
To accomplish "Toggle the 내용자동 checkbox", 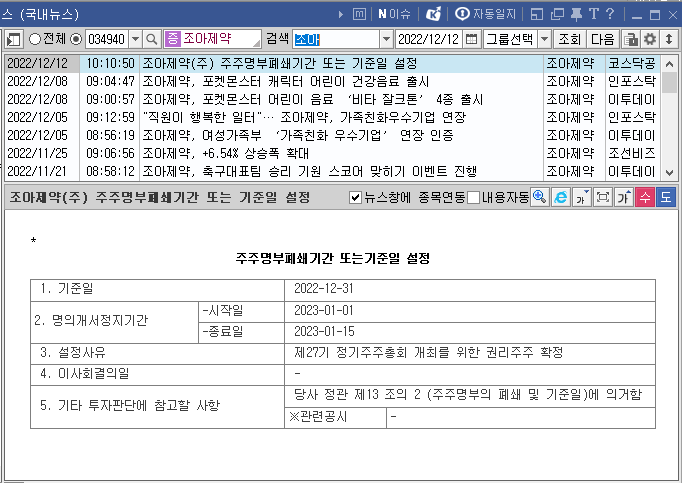I will pyautogui.click(x=474, y=198).
